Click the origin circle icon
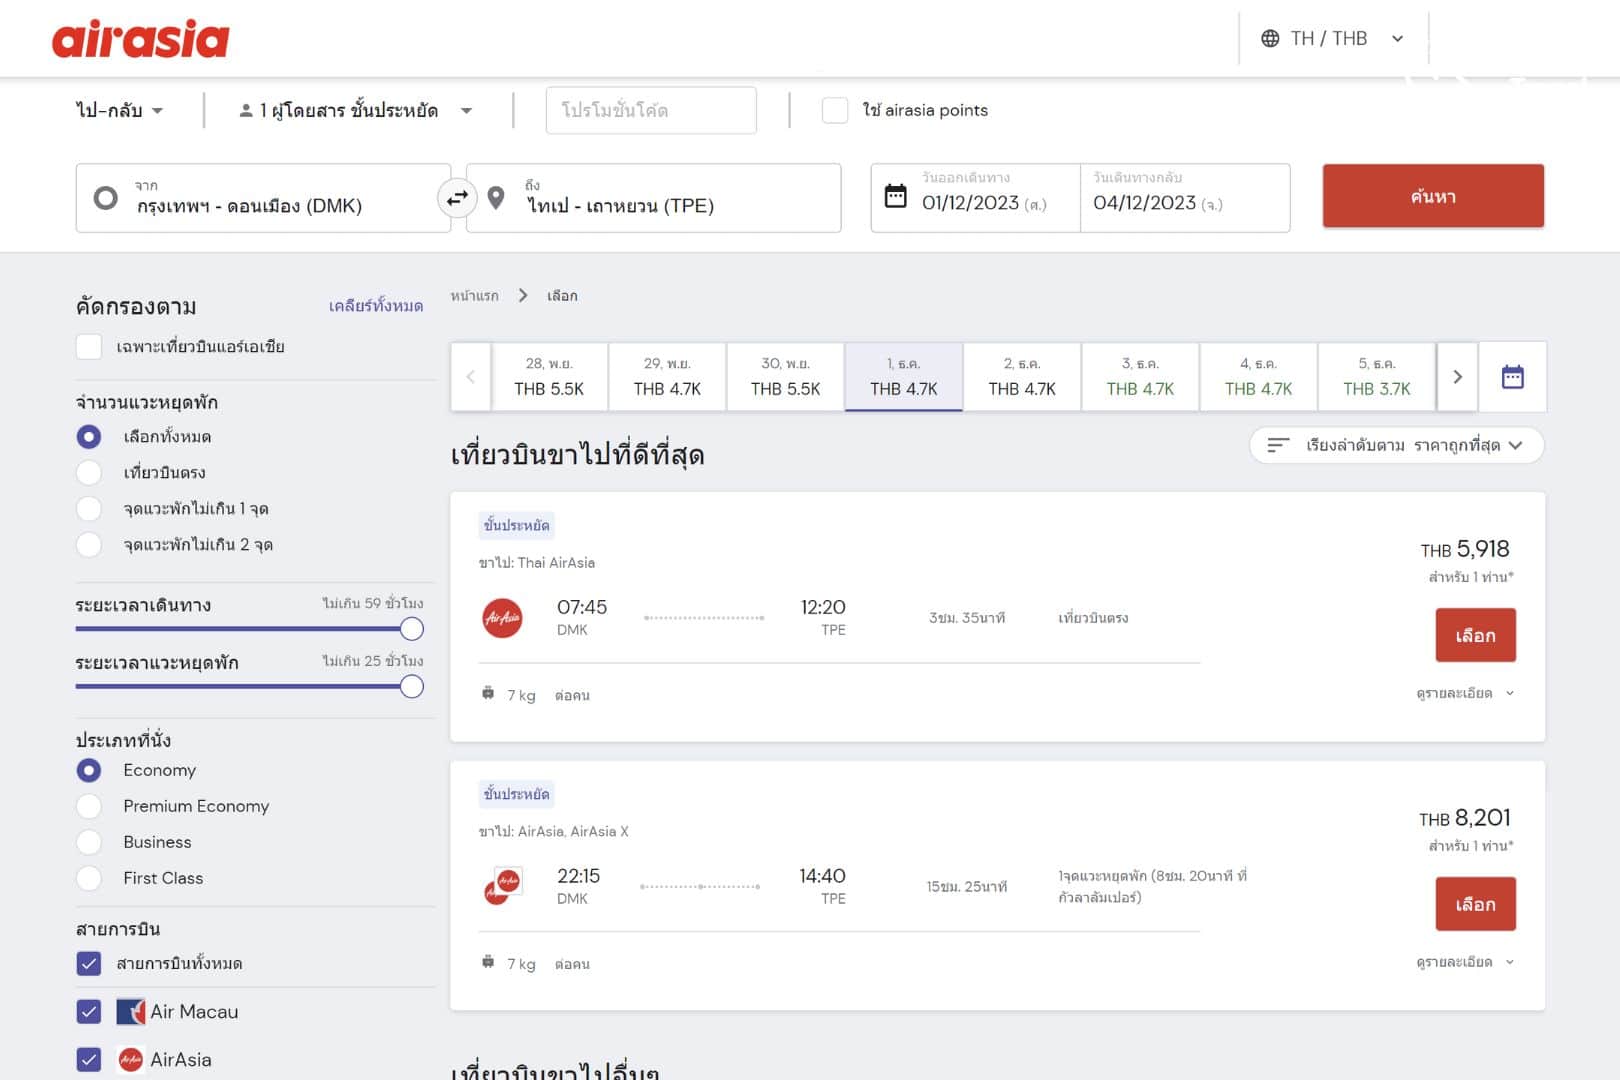 click(x=105, y=198)
